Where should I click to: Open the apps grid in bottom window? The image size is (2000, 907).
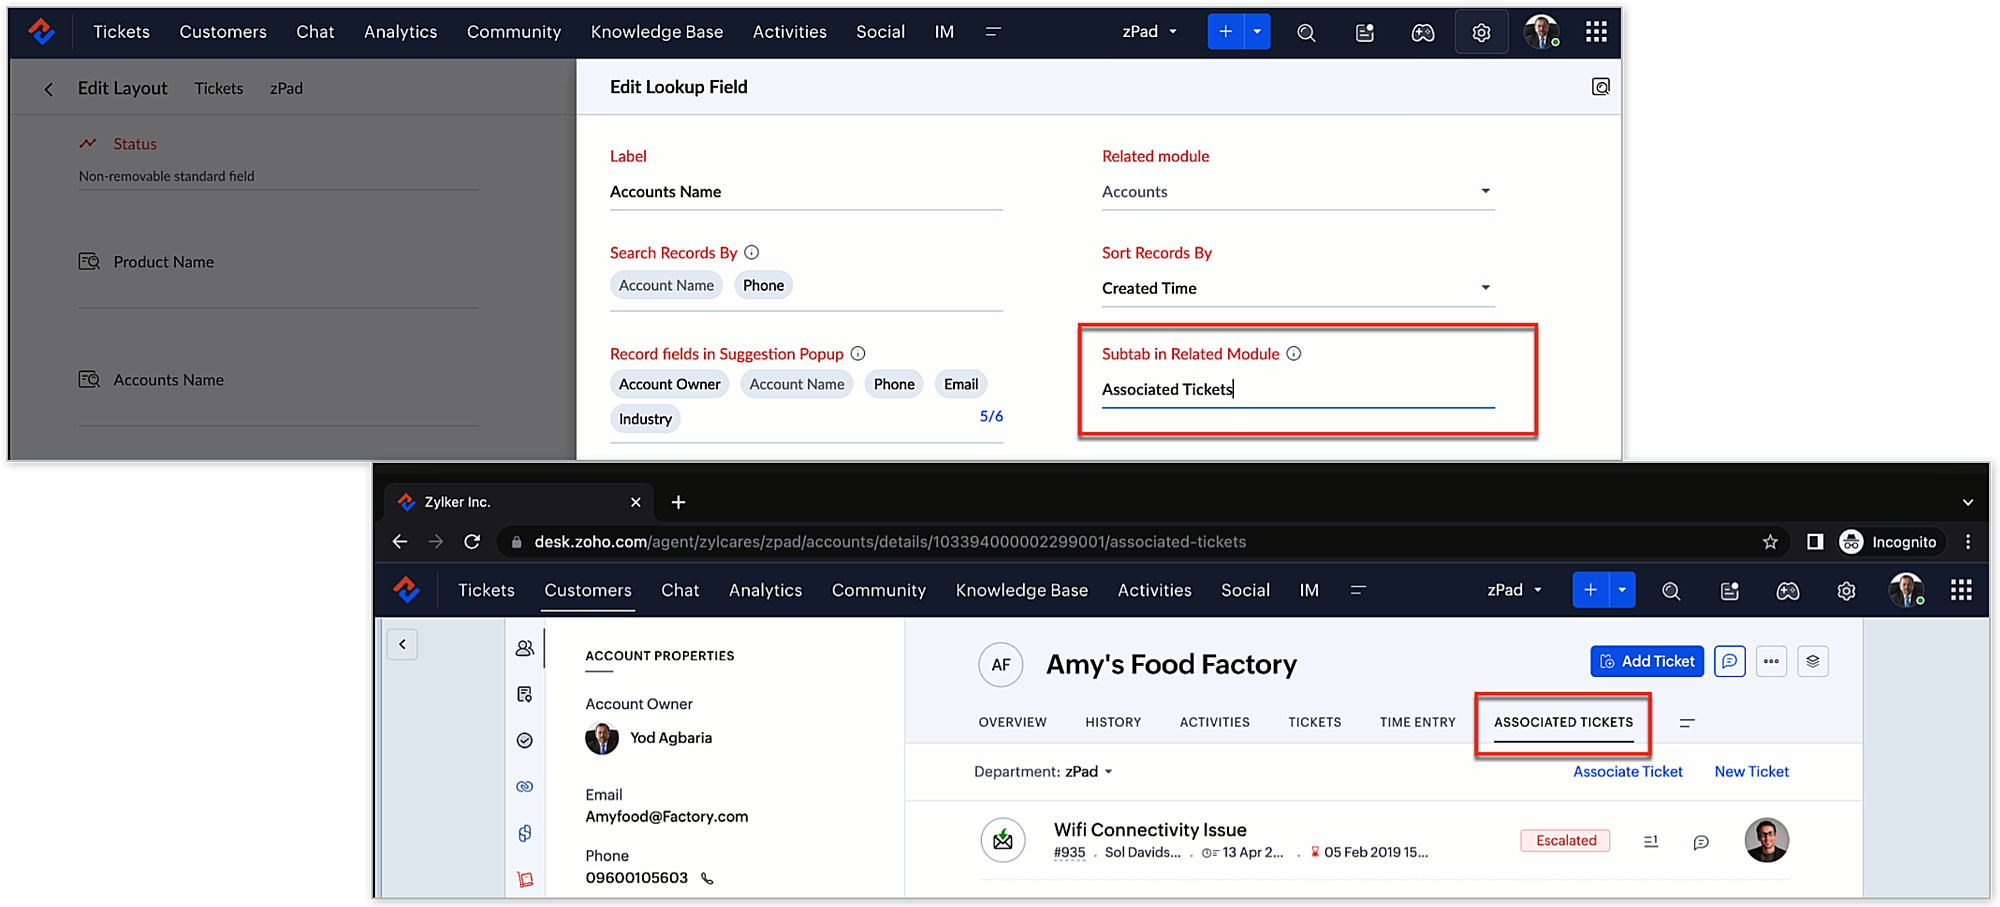pos(1961,590)
